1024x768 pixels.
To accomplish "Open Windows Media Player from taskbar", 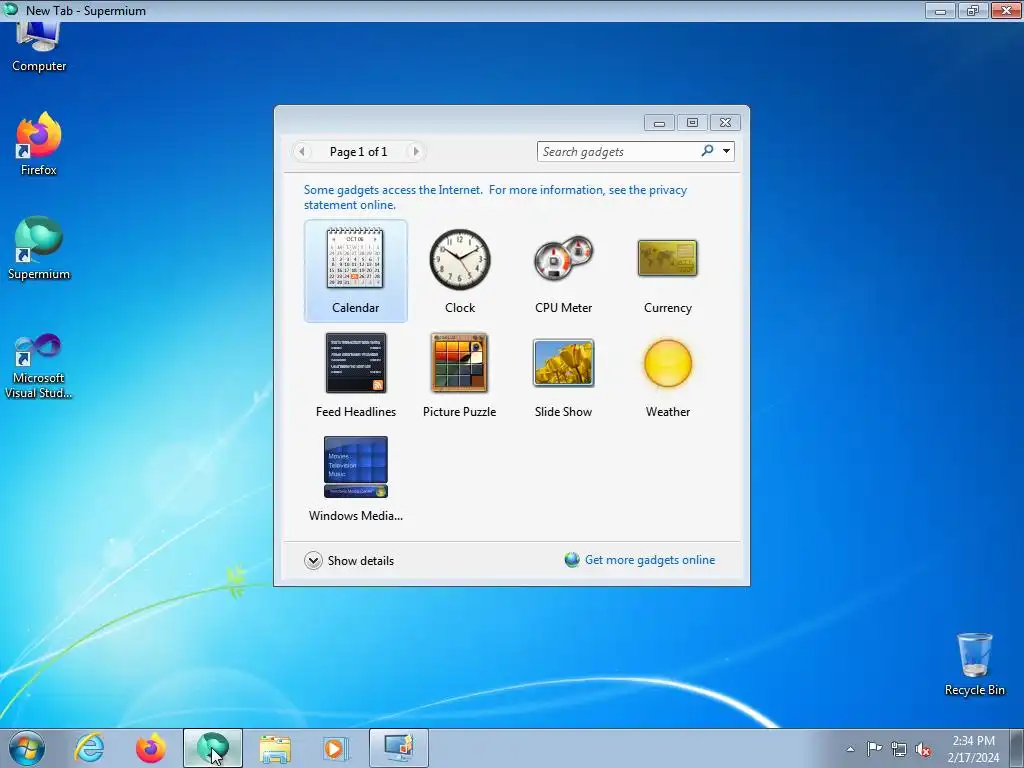I will [x=336, y=748].
